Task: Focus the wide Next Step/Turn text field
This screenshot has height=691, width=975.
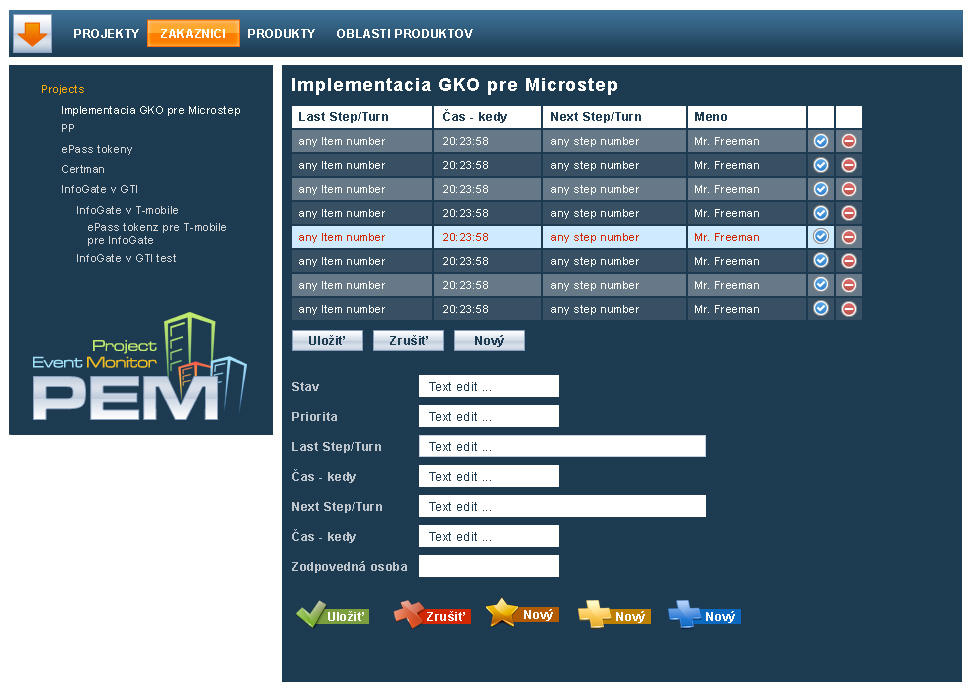Action: pos(562,506)
